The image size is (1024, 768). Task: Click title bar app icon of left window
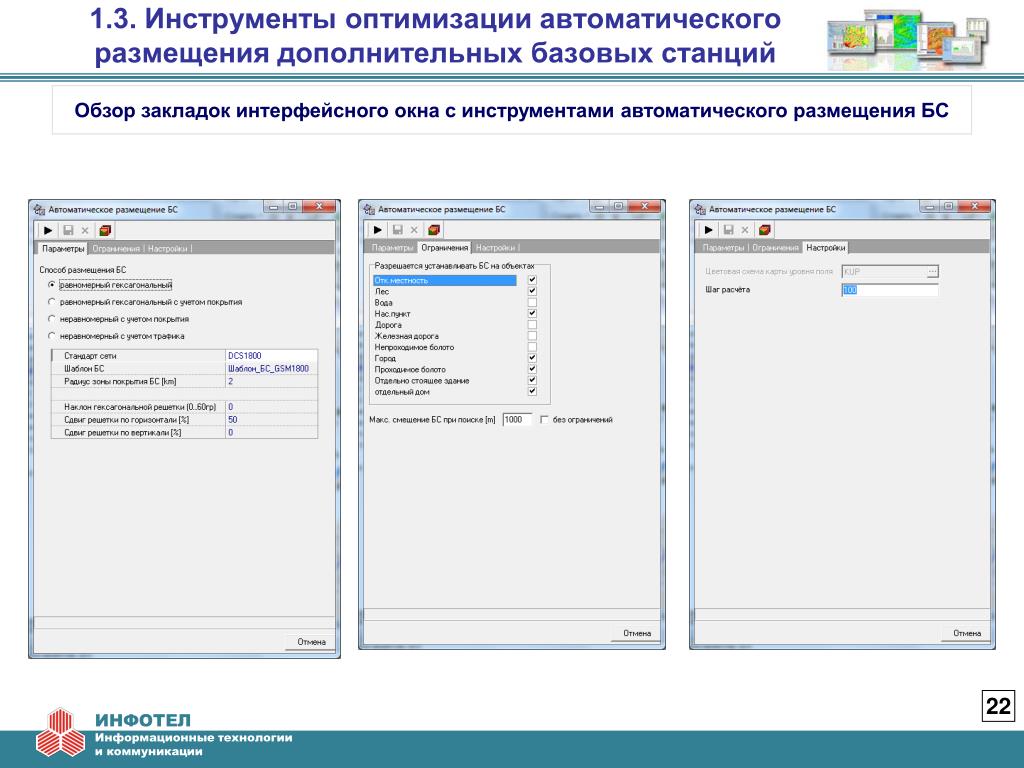[x=39, y=210]
